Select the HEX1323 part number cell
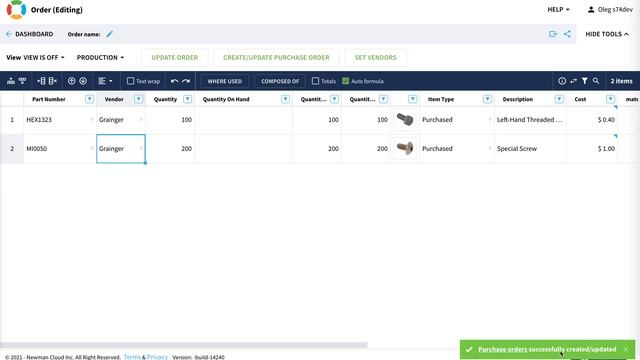640x360 pixels. (60, 120)
